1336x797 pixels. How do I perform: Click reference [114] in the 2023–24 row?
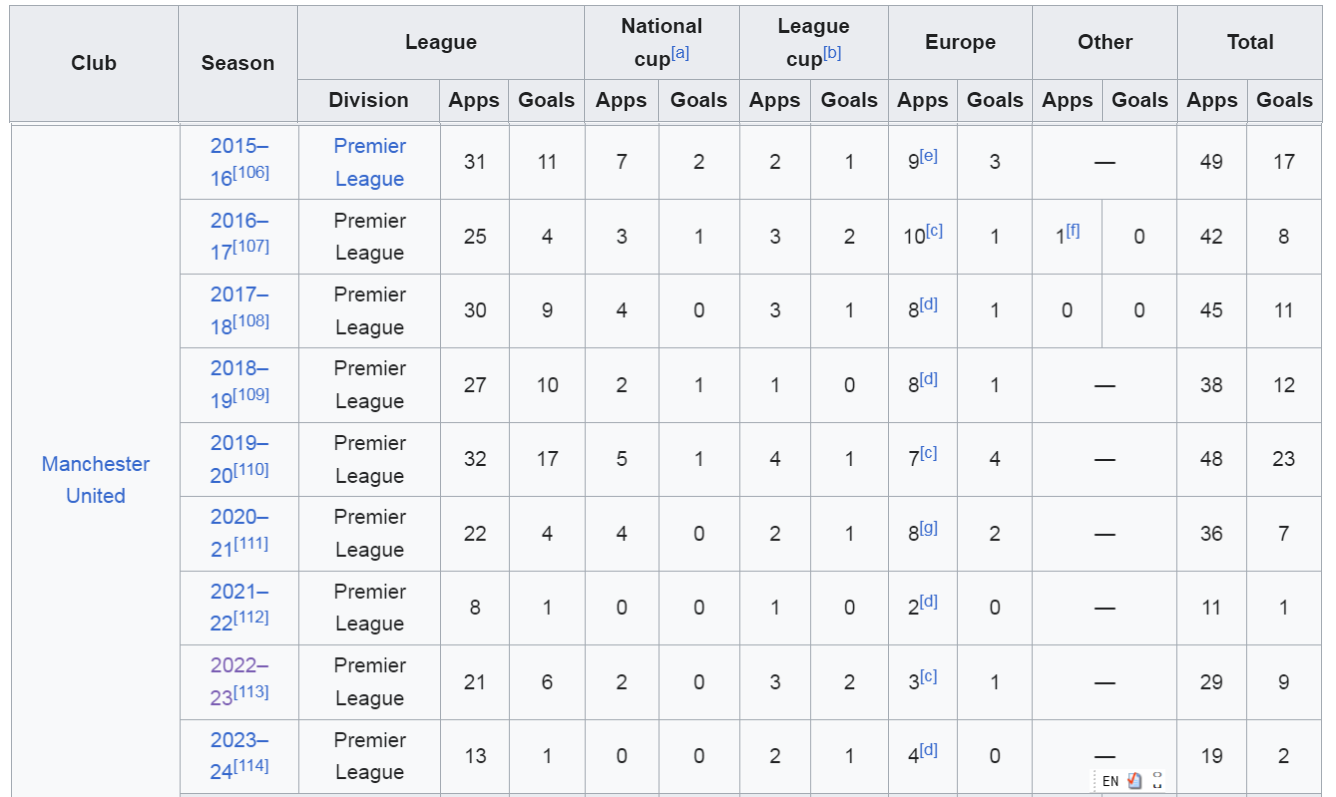[251, 767]
